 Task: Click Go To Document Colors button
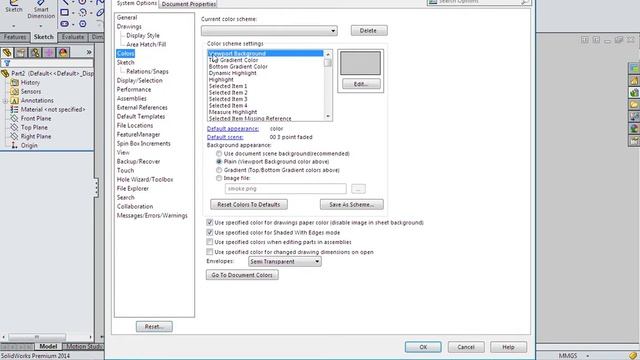coord(242,275)
